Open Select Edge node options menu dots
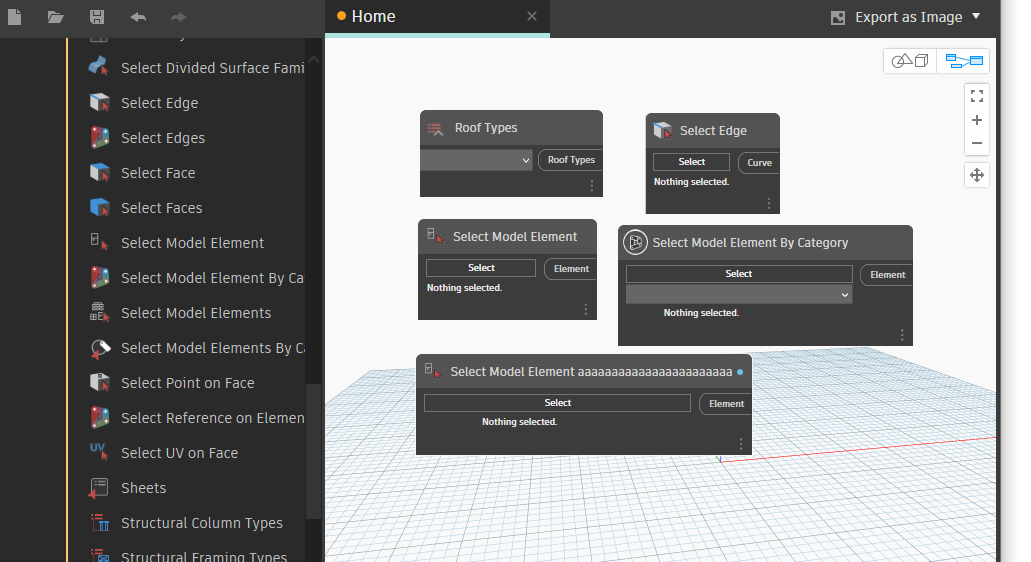Viewport: 1031px width, 562px height. click(x=769, y=204)
